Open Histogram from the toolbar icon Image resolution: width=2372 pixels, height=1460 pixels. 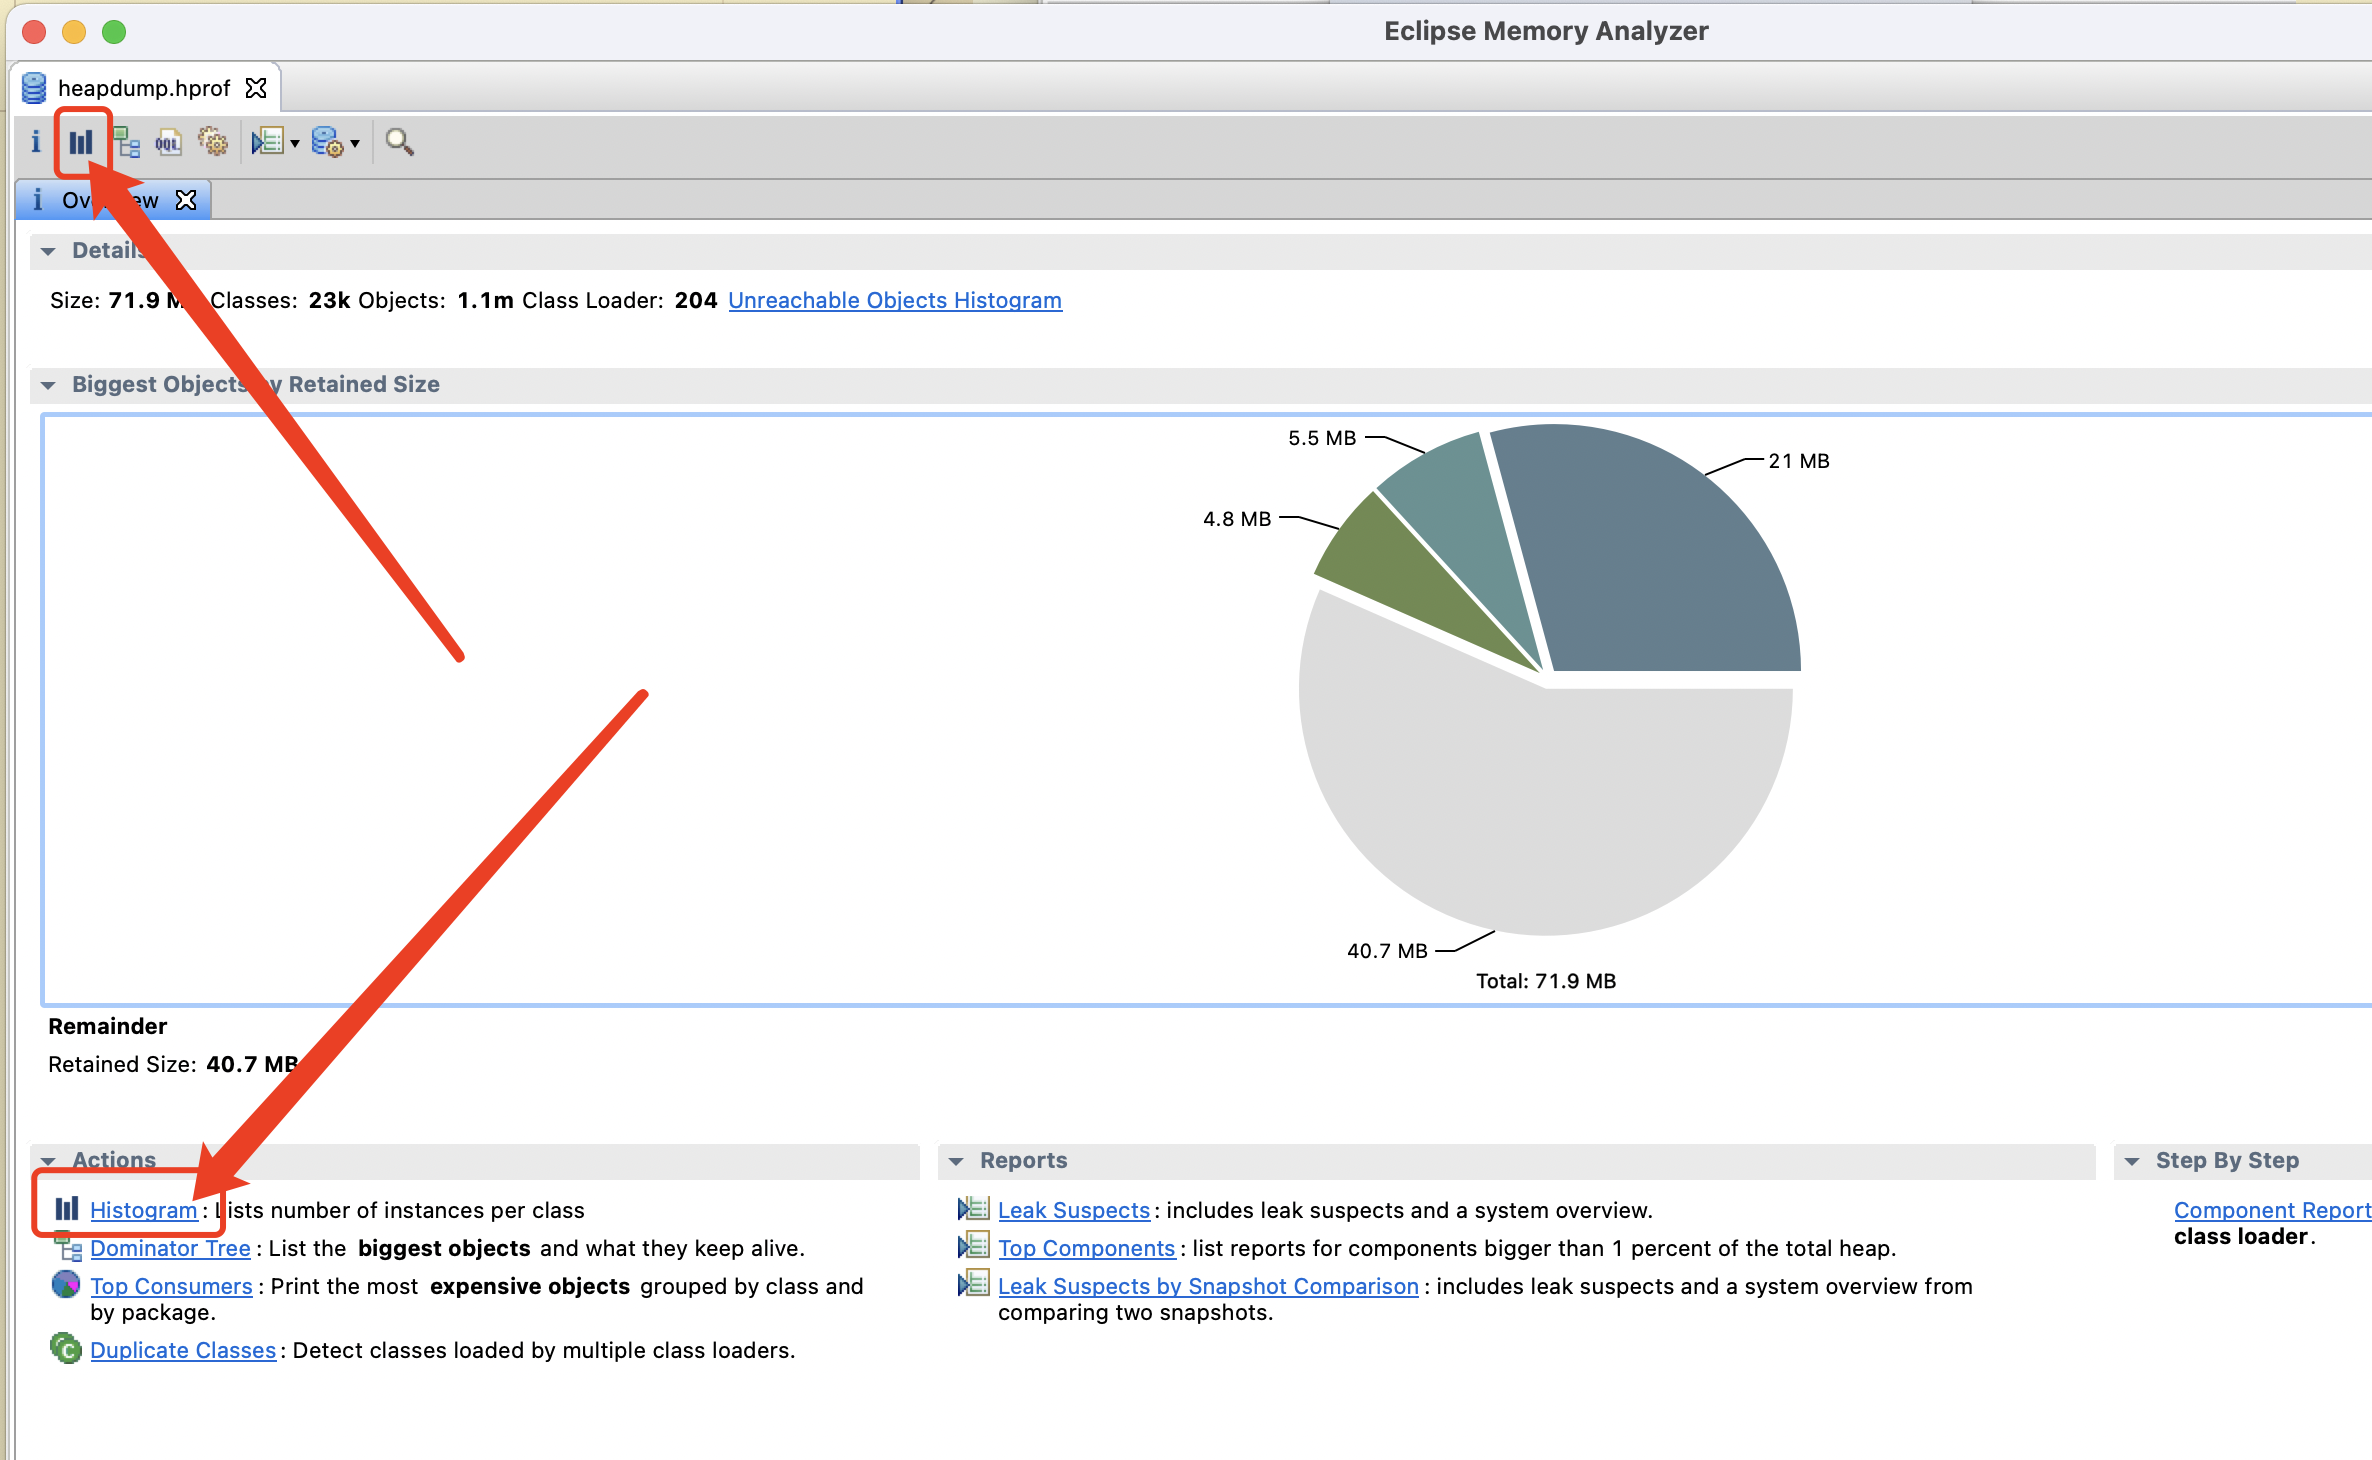click(x=81, y=142)
